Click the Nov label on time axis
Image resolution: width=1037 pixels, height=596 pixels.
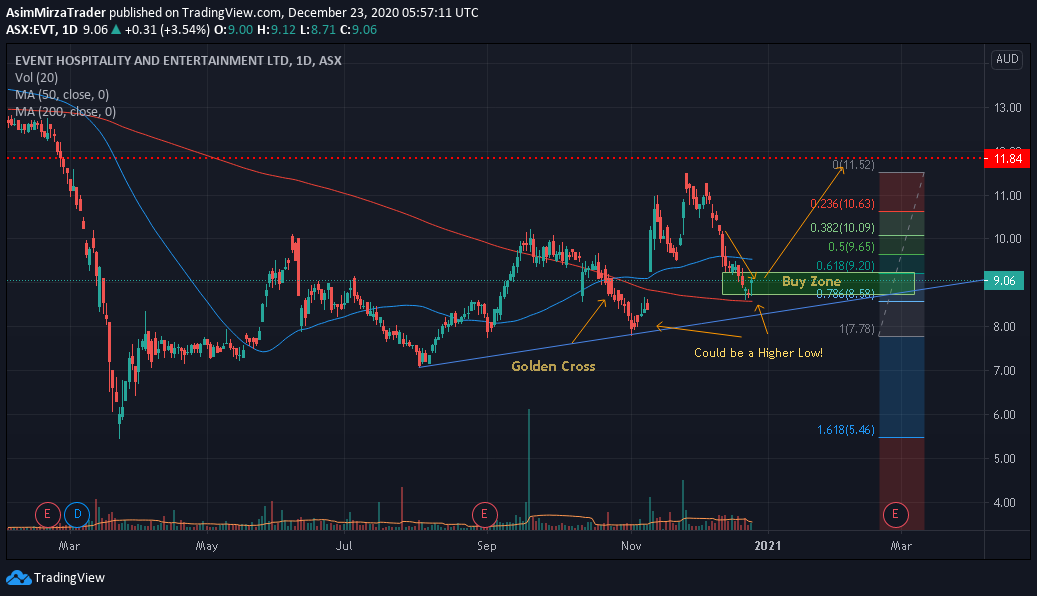pyautogui.click(x=631, y=546)
